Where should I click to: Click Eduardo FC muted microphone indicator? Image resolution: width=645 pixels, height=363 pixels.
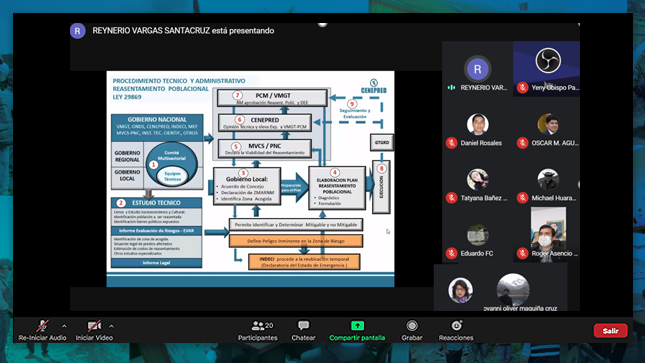(x=451, y=253)
